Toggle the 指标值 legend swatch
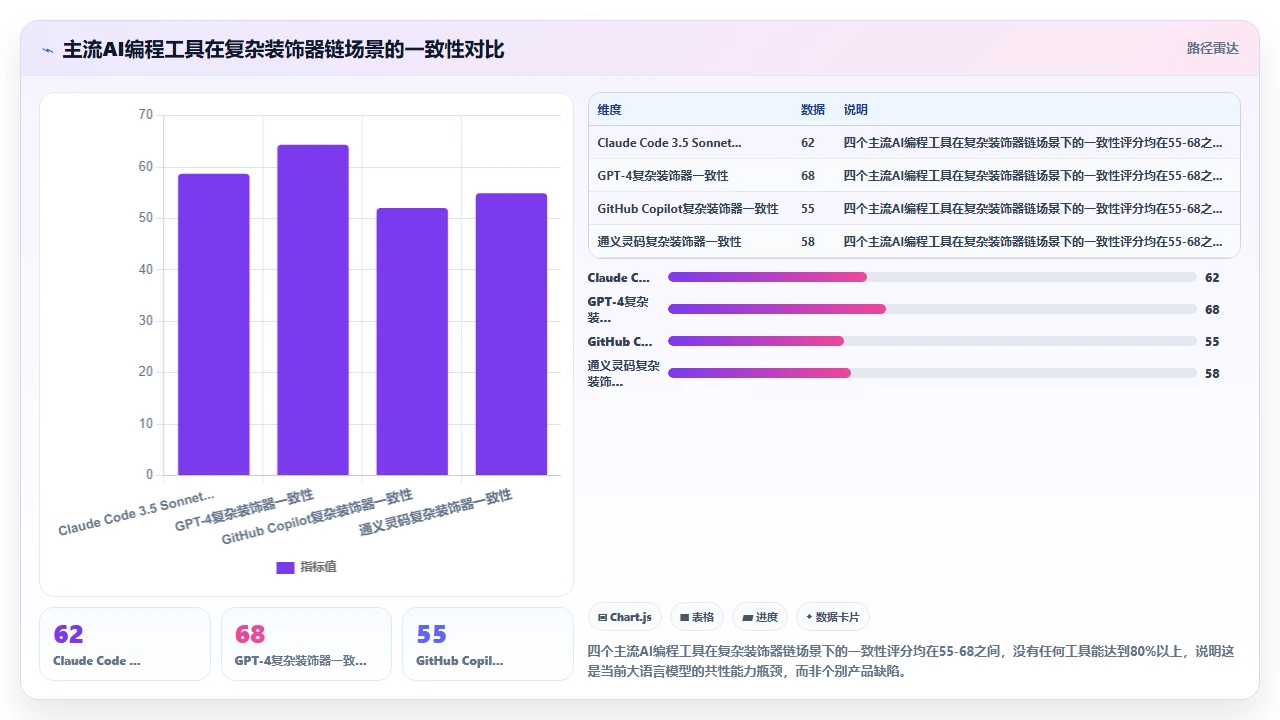 click(285, 567)
